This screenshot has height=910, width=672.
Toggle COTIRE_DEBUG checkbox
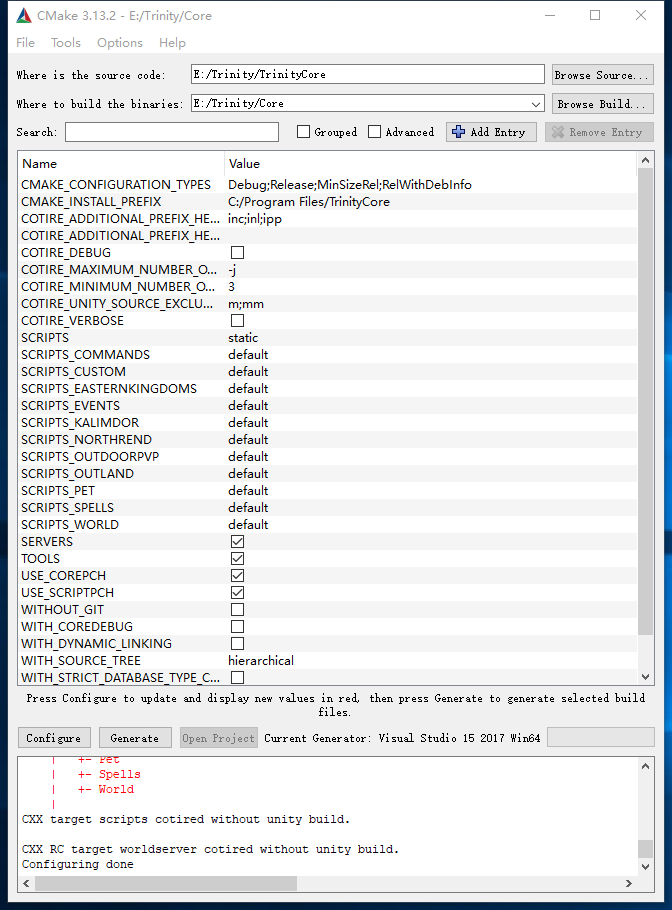click(x=237, y=252)
